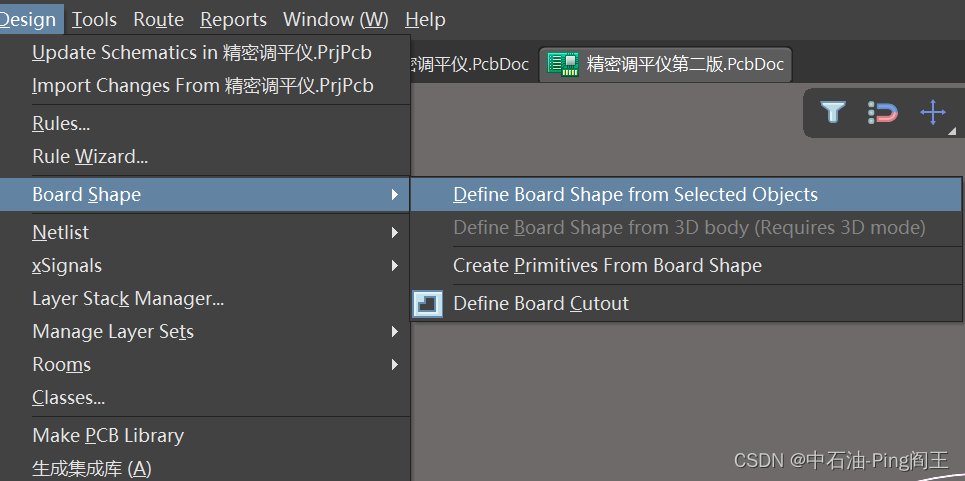Image resolution: width=965 pixels, height=481 pixels.
Task: Open the Reports menu
Action: coord(233,20)
